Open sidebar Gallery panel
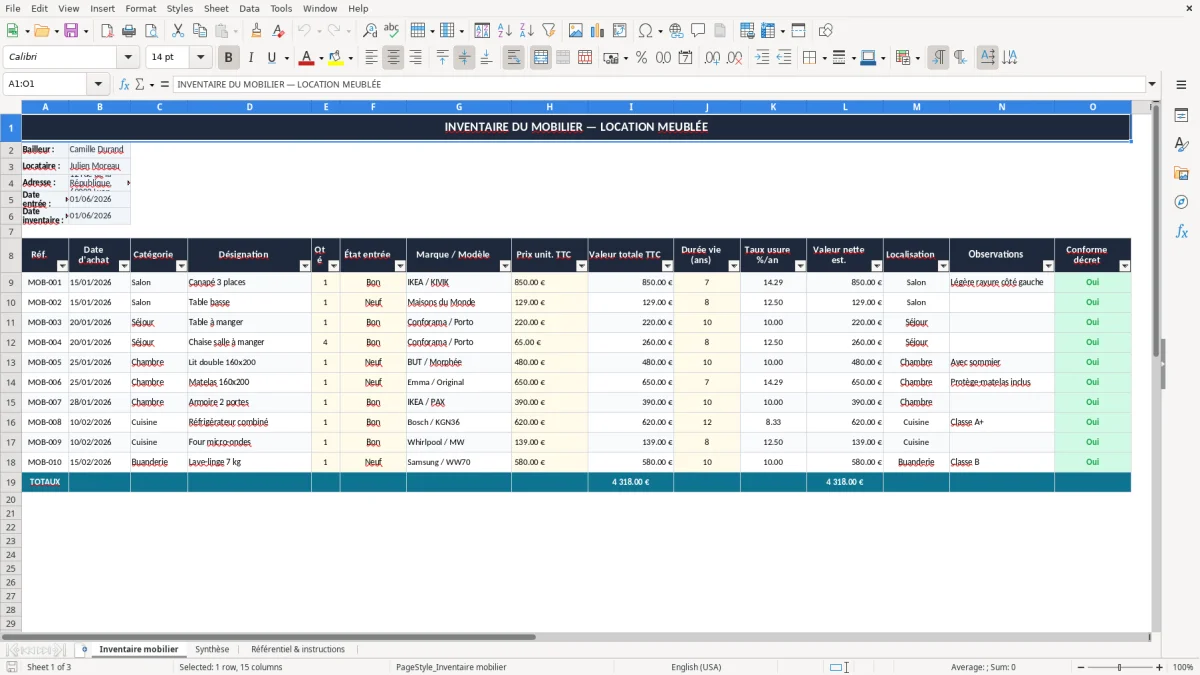This screenshot has height=675, width=1200. [1181, 173]
